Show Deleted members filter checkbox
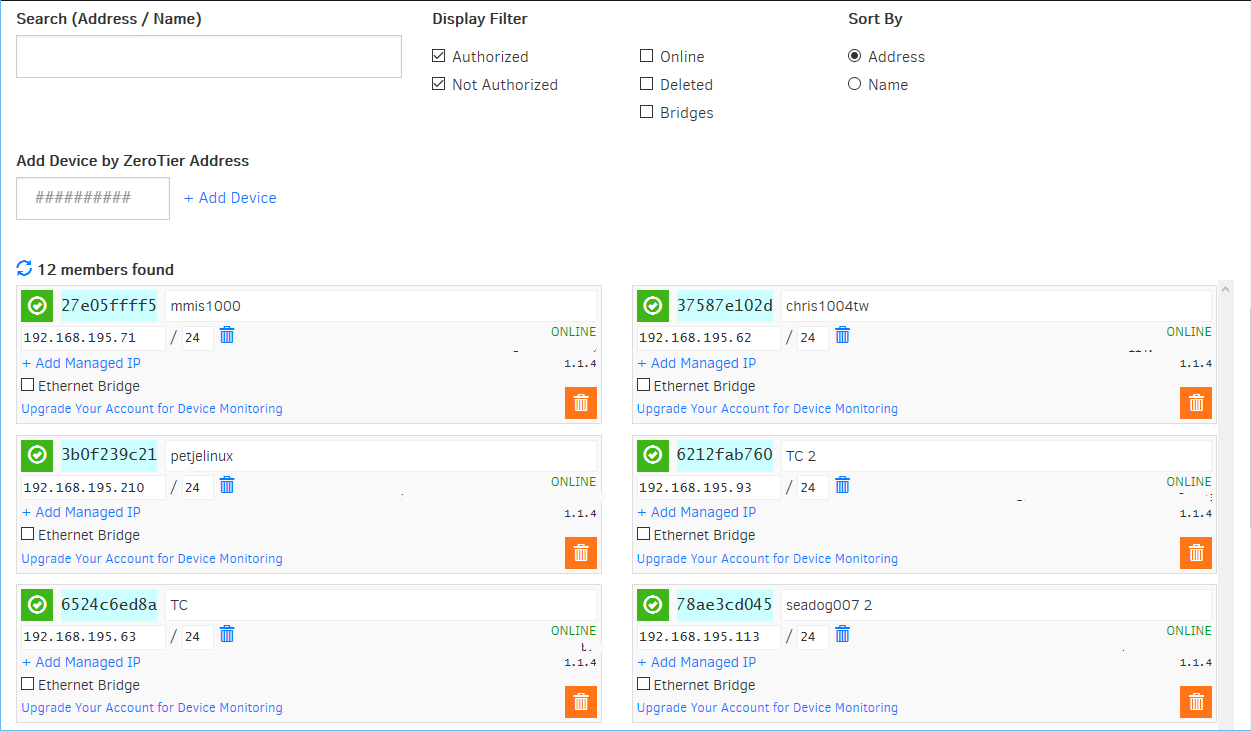Image resolution: width=1251 pixels, height=731 pixels. (647, 85)
